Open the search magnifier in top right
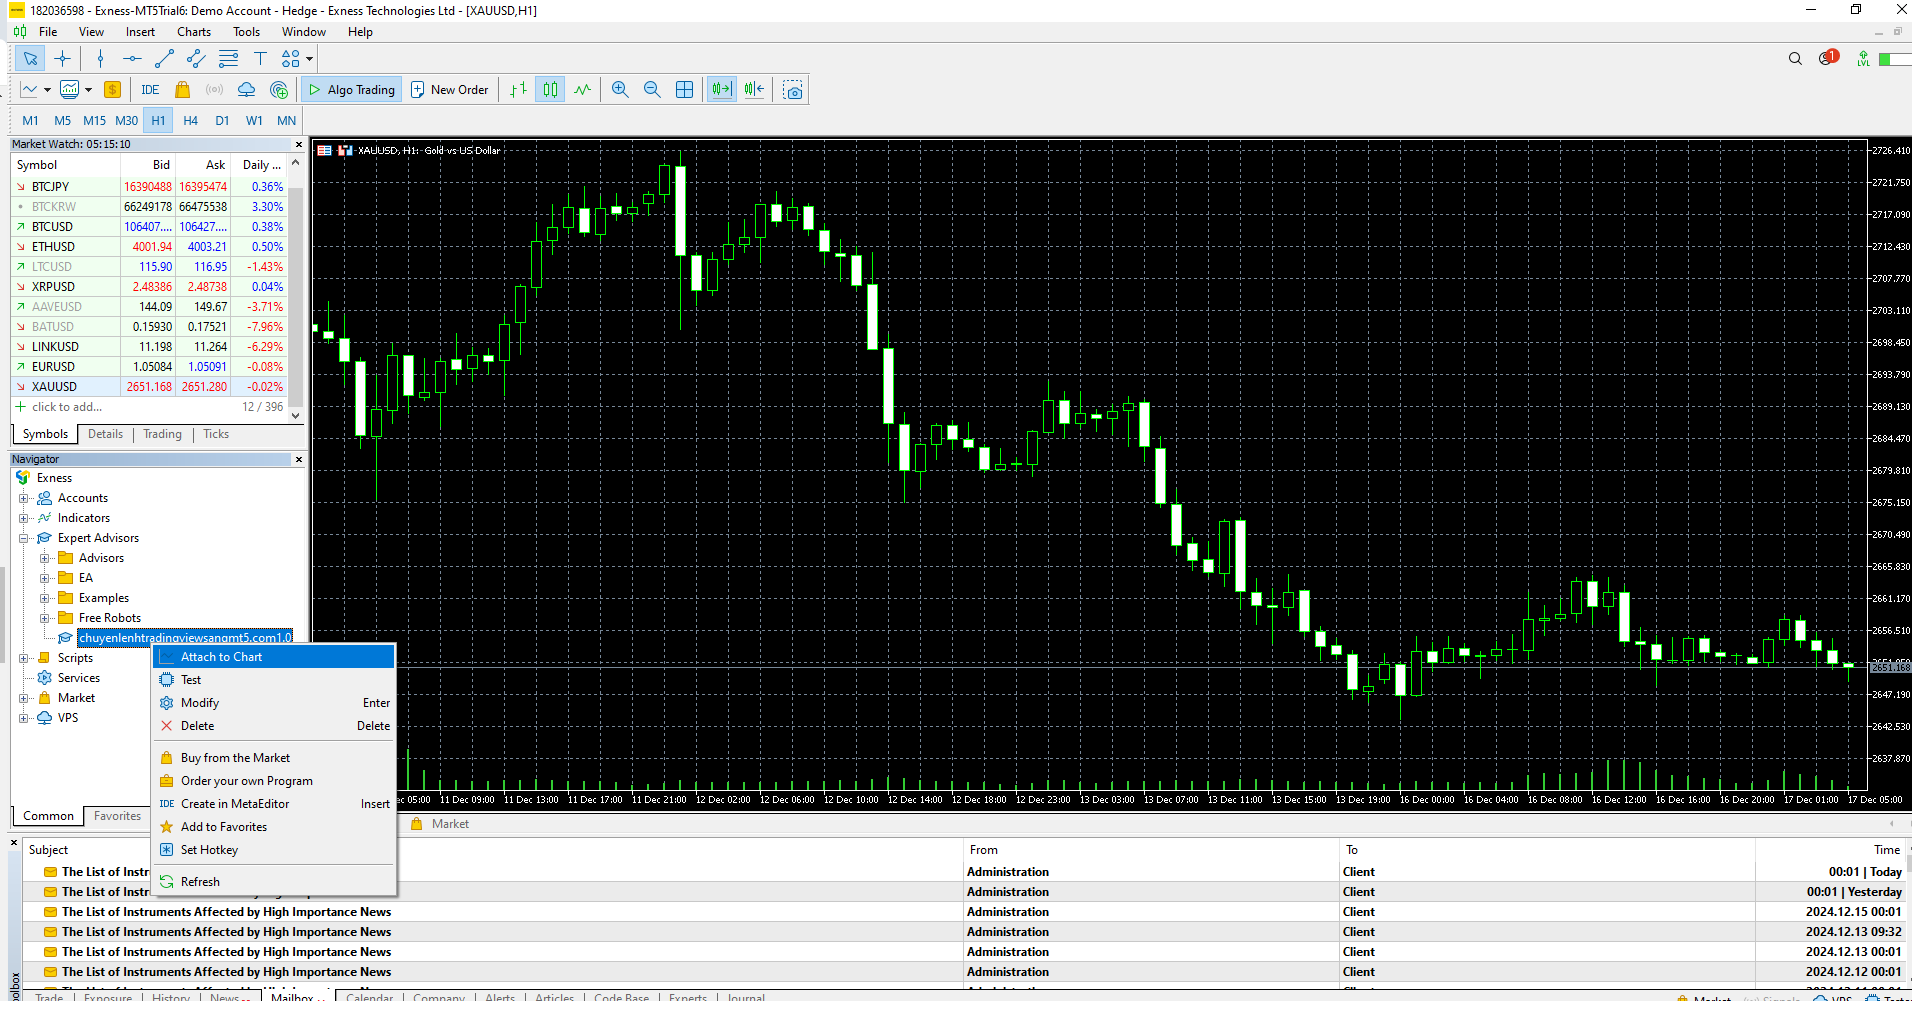The width and height of the screenshot is (1912, 1032). coord(1795,59)
